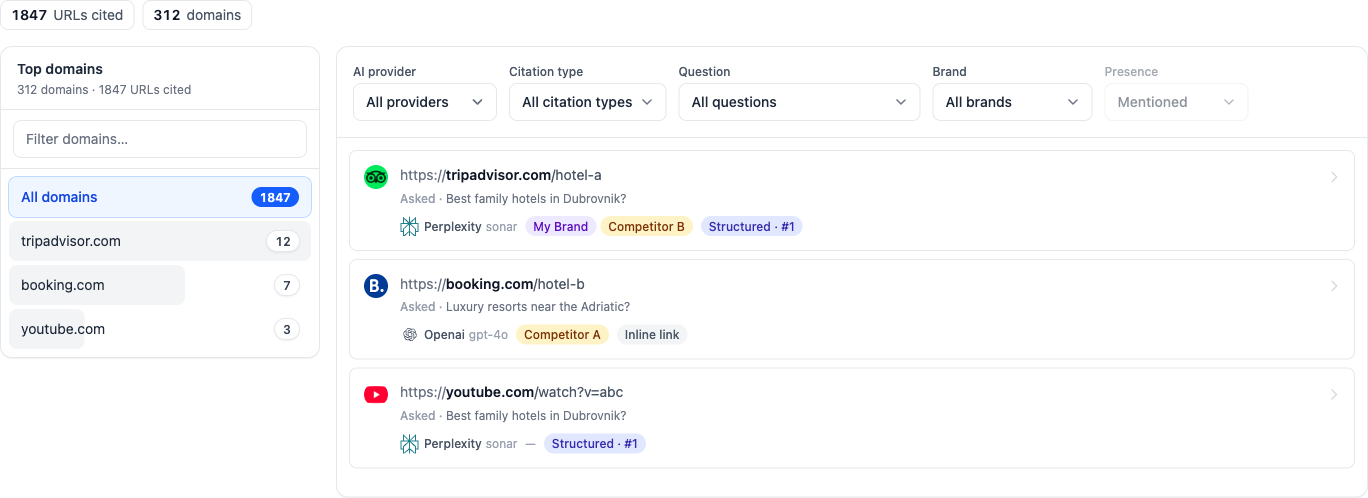Screen dimensions: 1368x498
Task: Open the Question filter dropdown
Action: tap(800, 102)
